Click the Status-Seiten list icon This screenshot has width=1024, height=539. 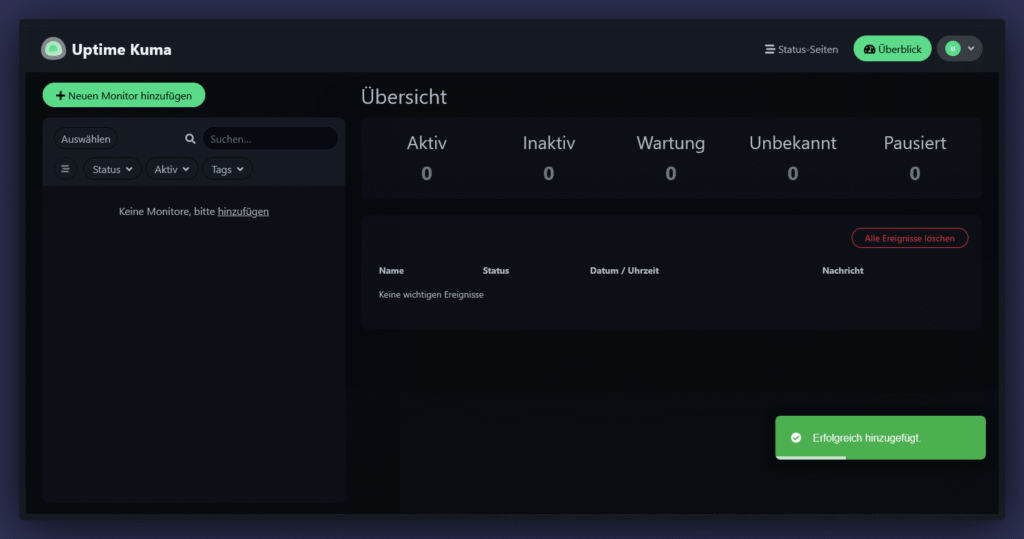[x=769, y=49]
